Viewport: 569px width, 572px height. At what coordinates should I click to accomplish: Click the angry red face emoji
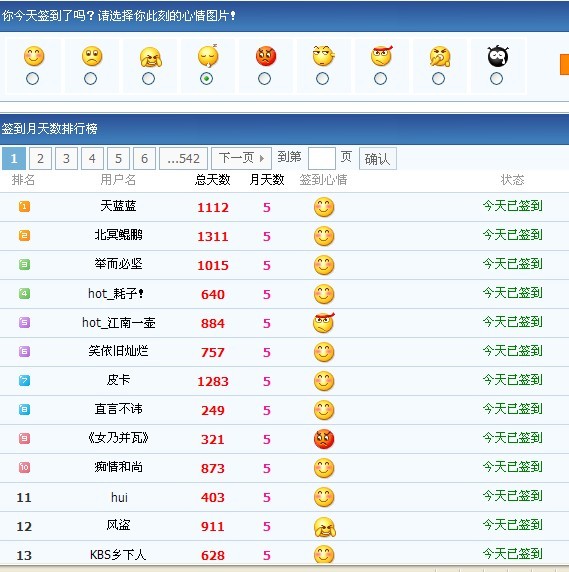click(x=266, y=56)
